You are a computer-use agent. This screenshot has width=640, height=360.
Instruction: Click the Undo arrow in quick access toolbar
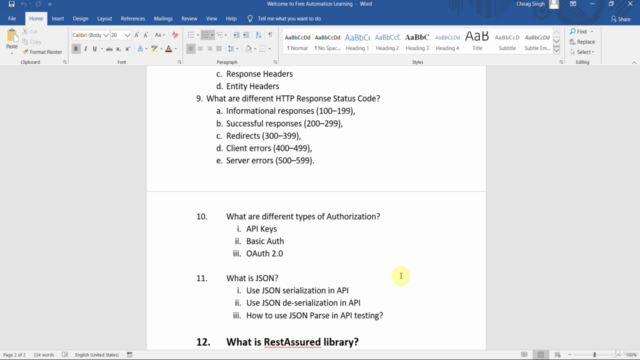(x=24, y=4)
